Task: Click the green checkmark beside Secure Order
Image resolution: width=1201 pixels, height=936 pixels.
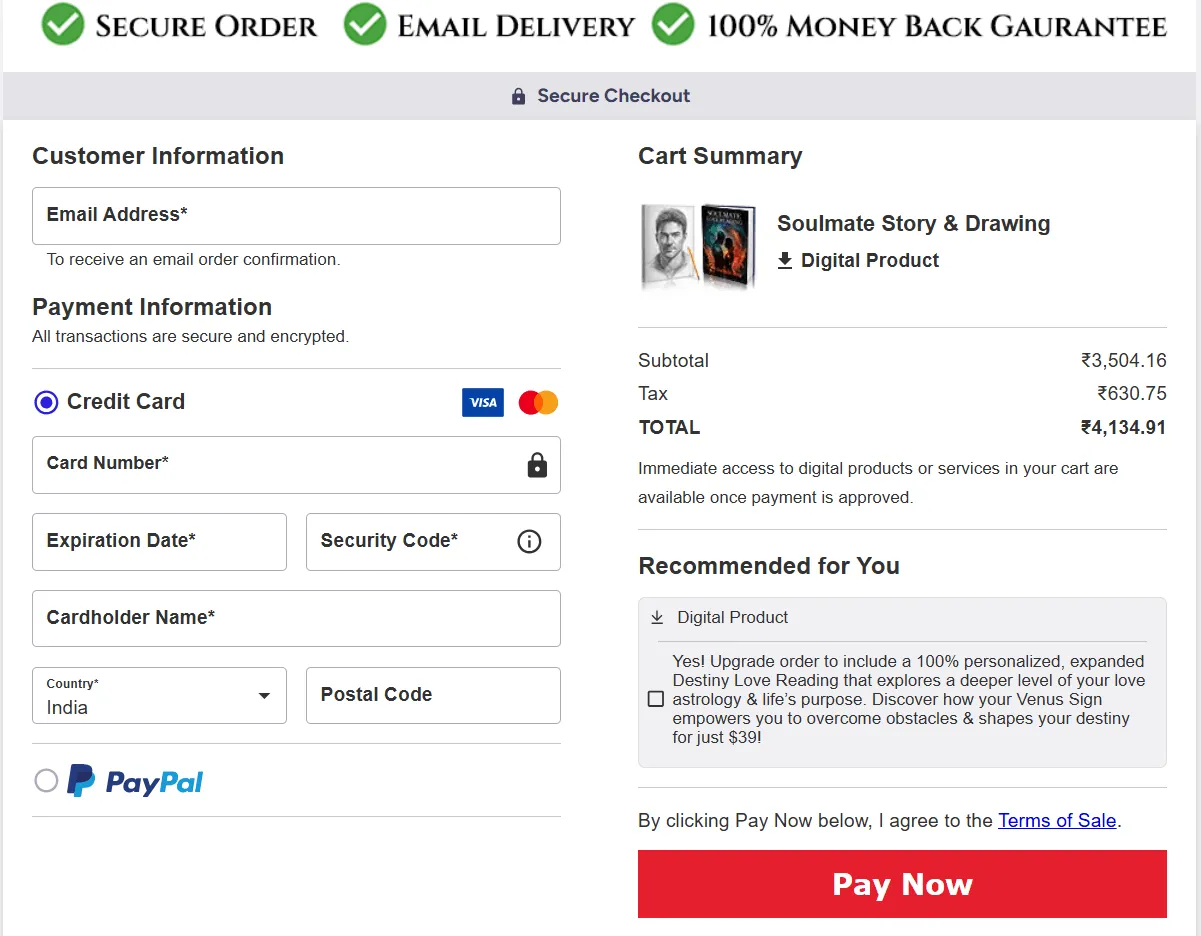Action: point(62,24)
